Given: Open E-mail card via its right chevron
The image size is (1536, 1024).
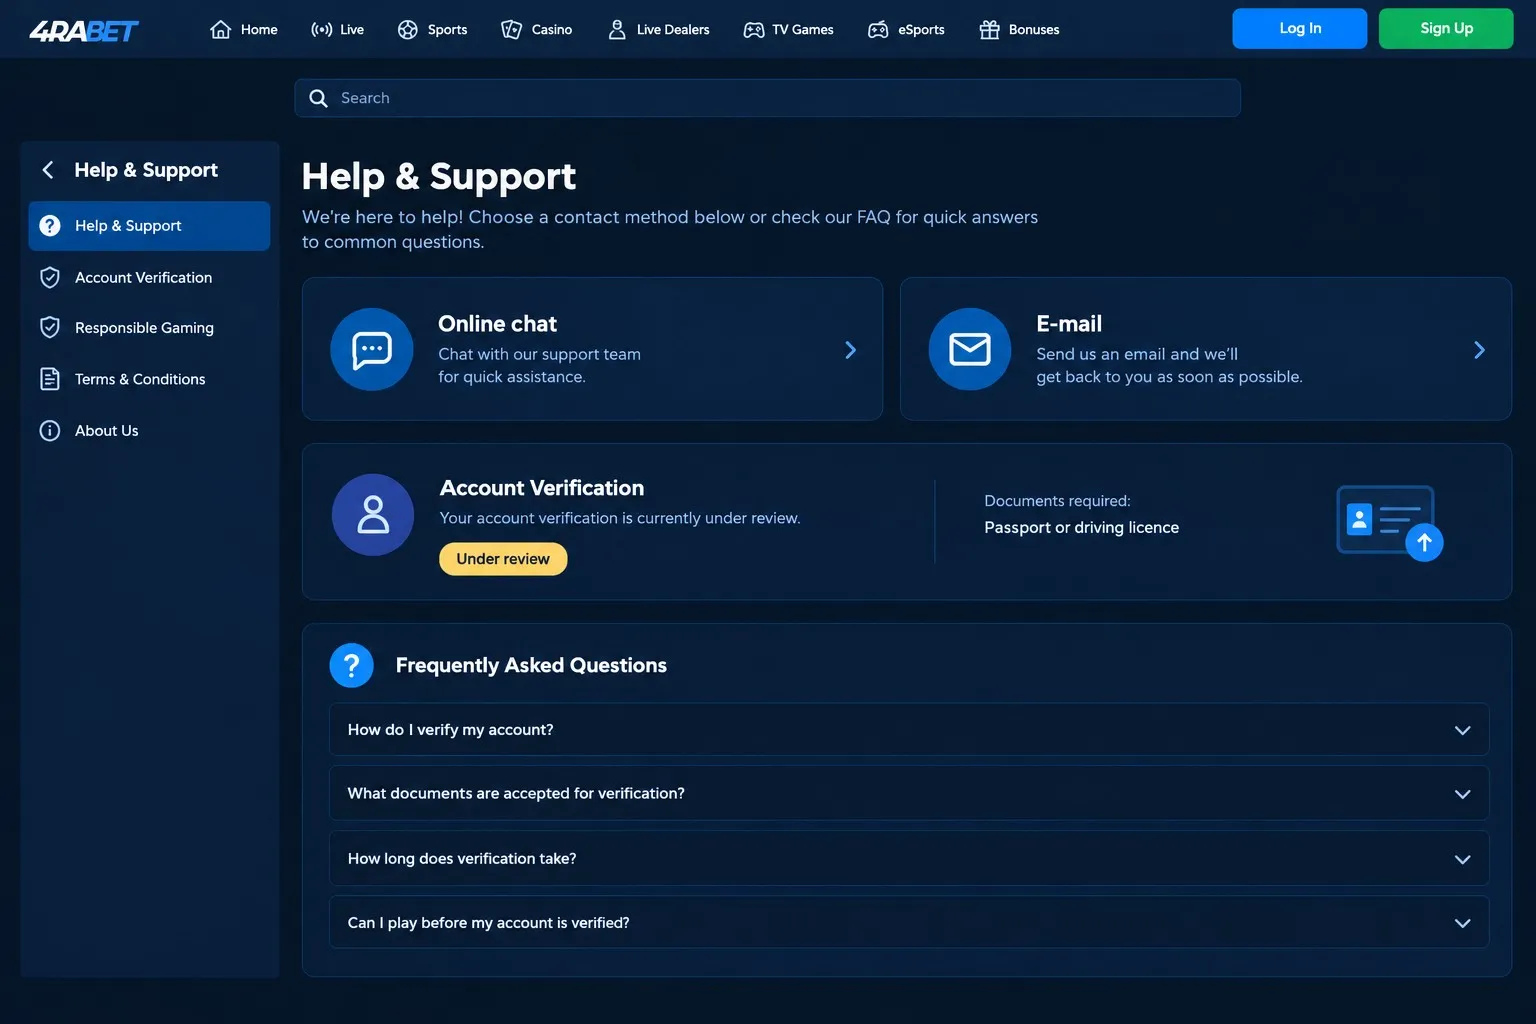Looking at the screenshot, I should (x=1480, y=350).
